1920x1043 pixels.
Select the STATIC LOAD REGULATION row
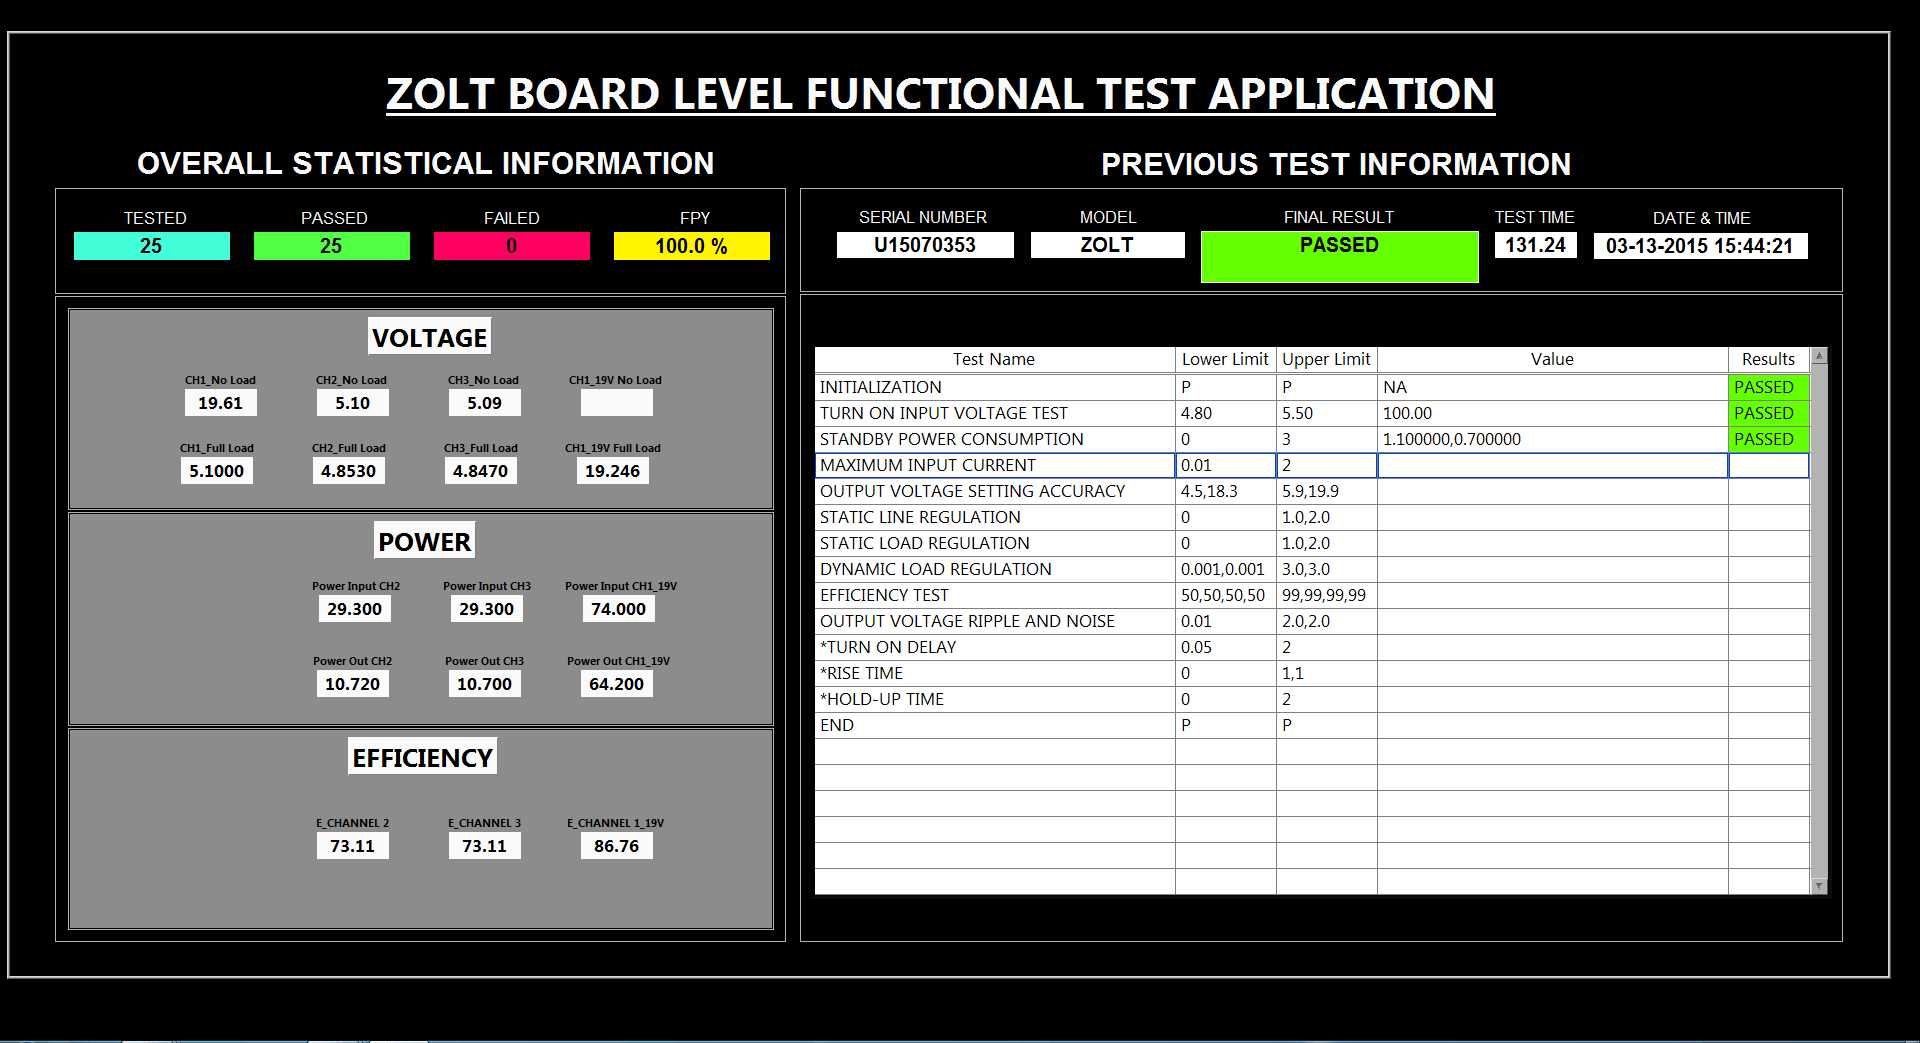(x=1312, y=543)
